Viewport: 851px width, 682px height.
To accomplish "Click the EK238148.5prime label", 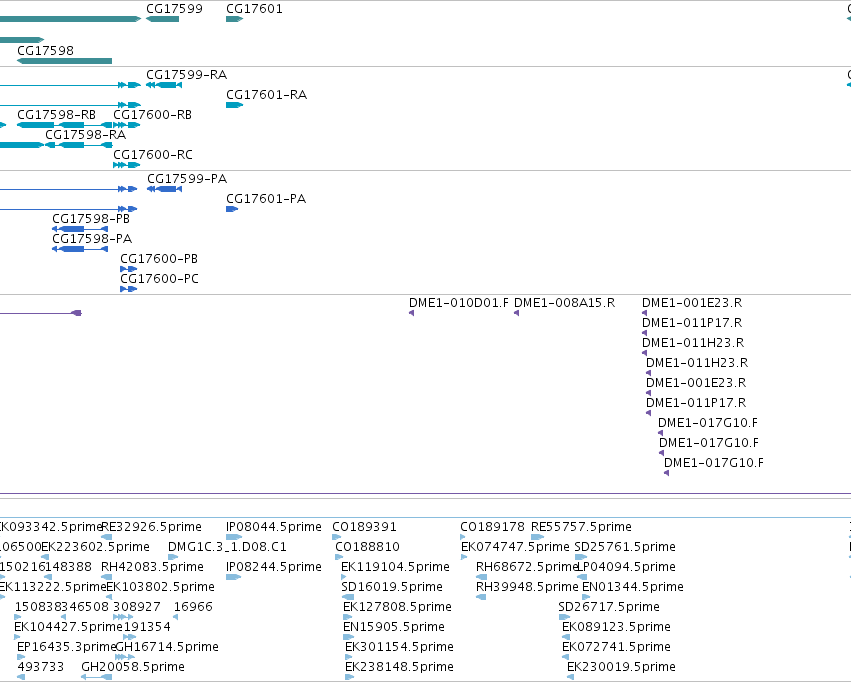I will click(399, 667).
